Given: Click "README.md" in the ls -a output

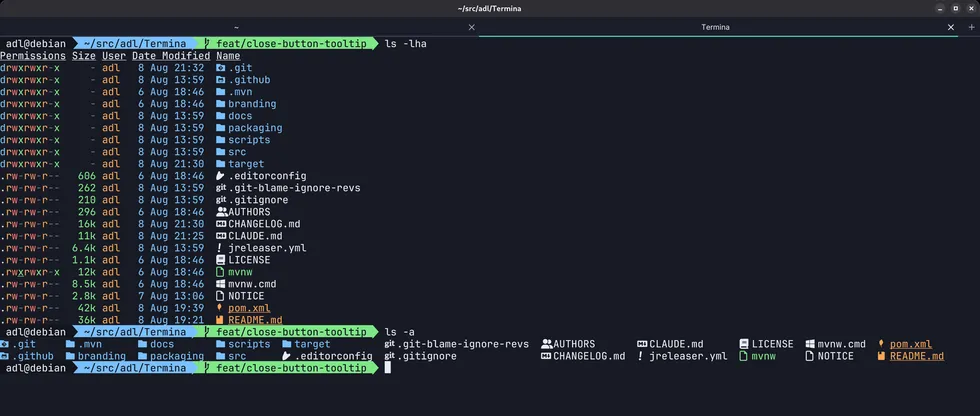Looking at the screenshot, I should 917,356.
